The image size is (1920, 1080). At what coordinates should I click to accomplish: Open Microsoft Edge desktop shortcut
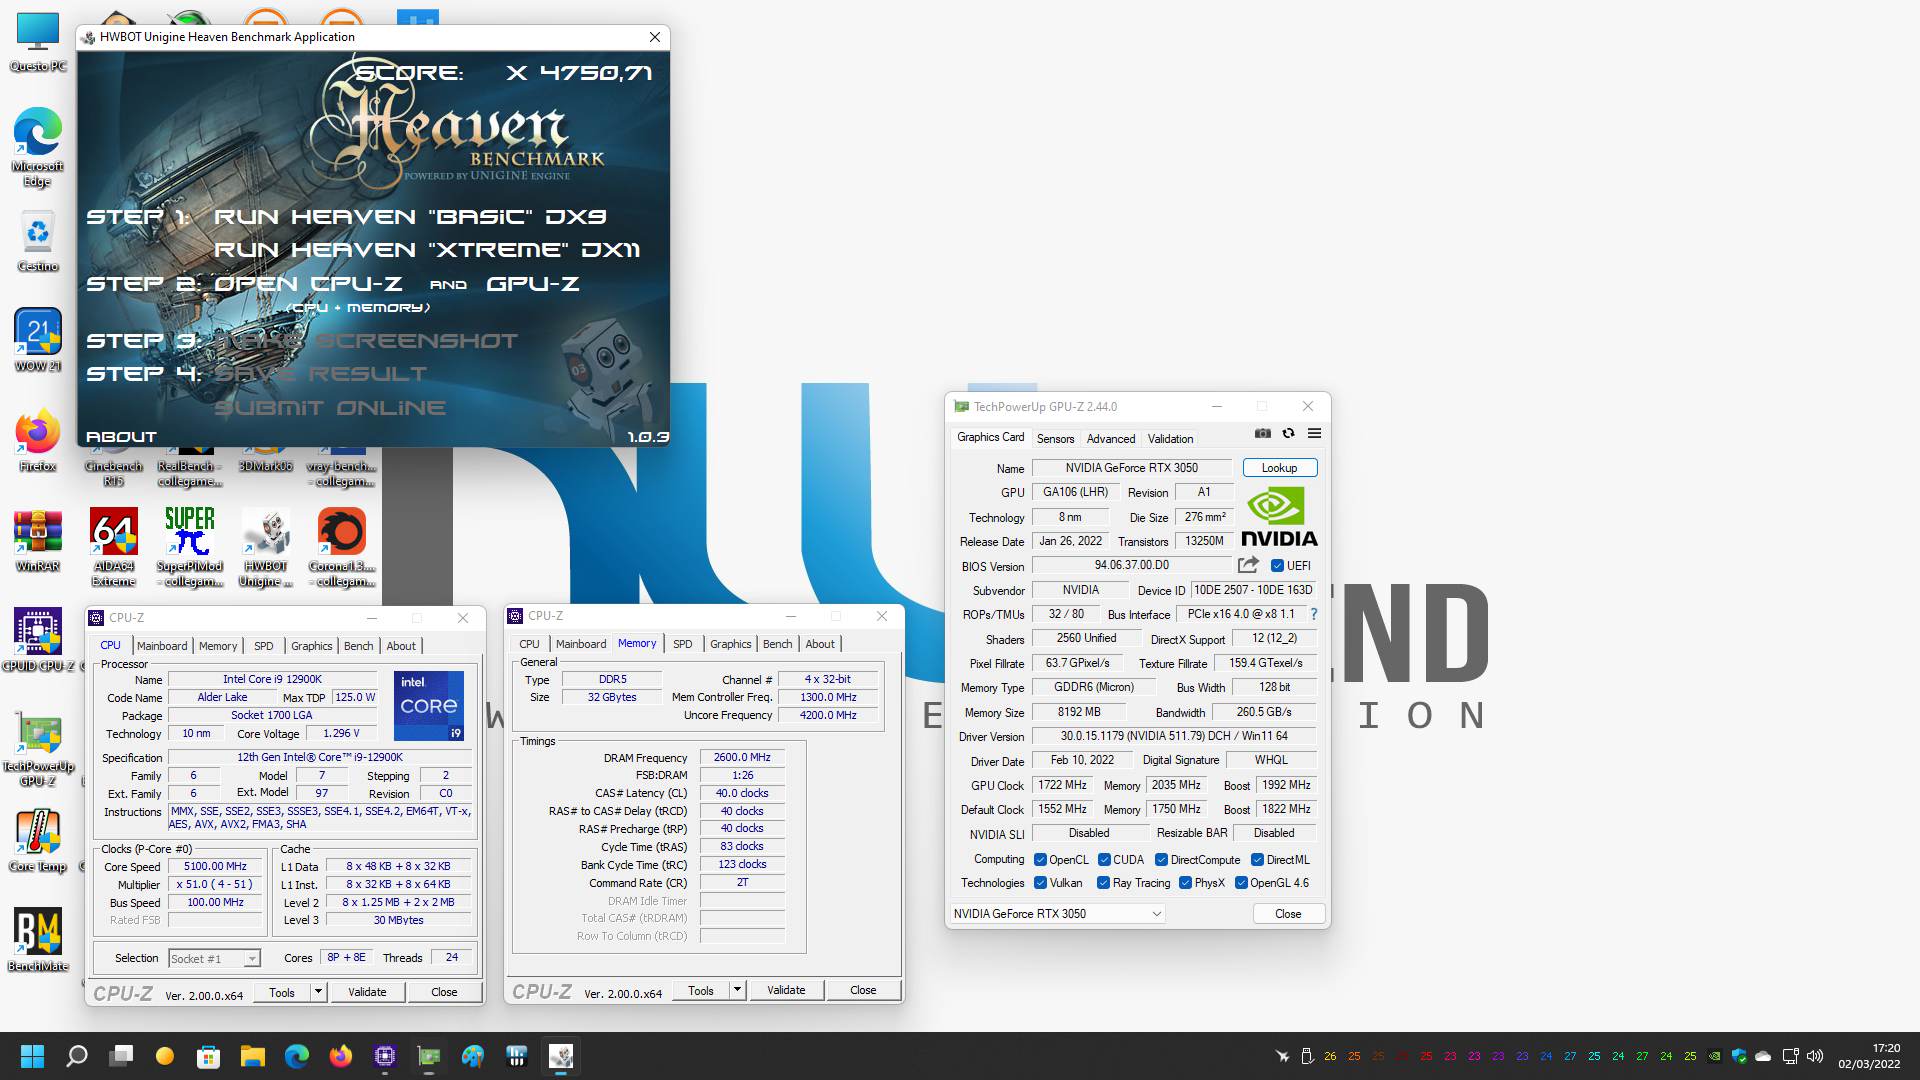[38, 147]
